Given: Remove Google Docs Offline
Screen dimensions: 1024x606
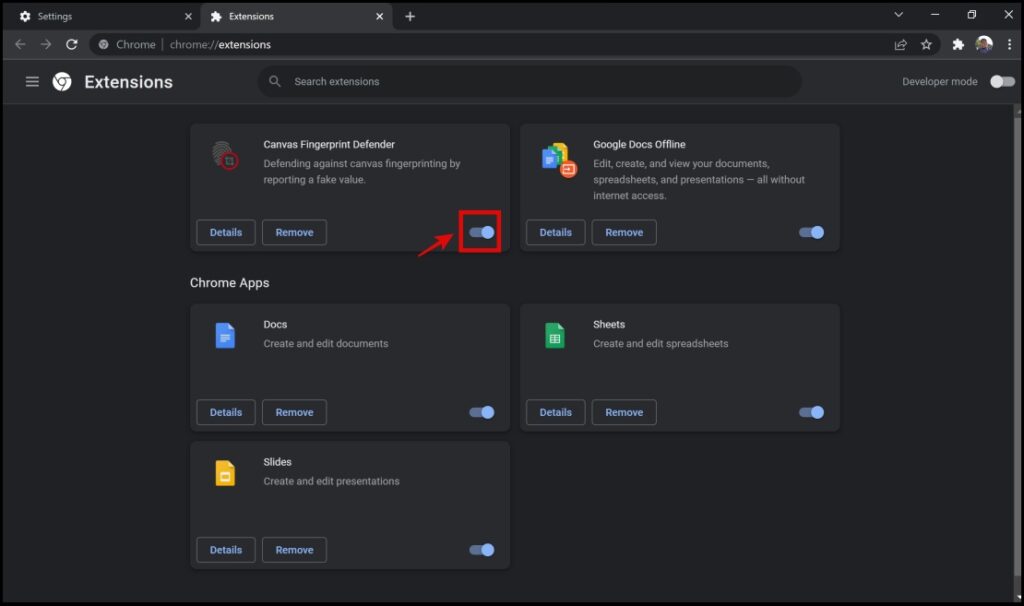Looking at the screenshot, I should 624,232.
